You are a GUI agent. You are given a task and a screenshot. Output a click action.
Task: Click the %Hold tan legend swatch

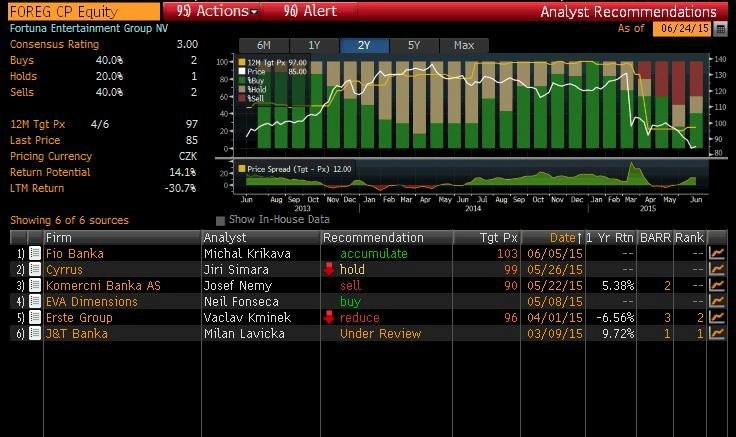point(242,89)
